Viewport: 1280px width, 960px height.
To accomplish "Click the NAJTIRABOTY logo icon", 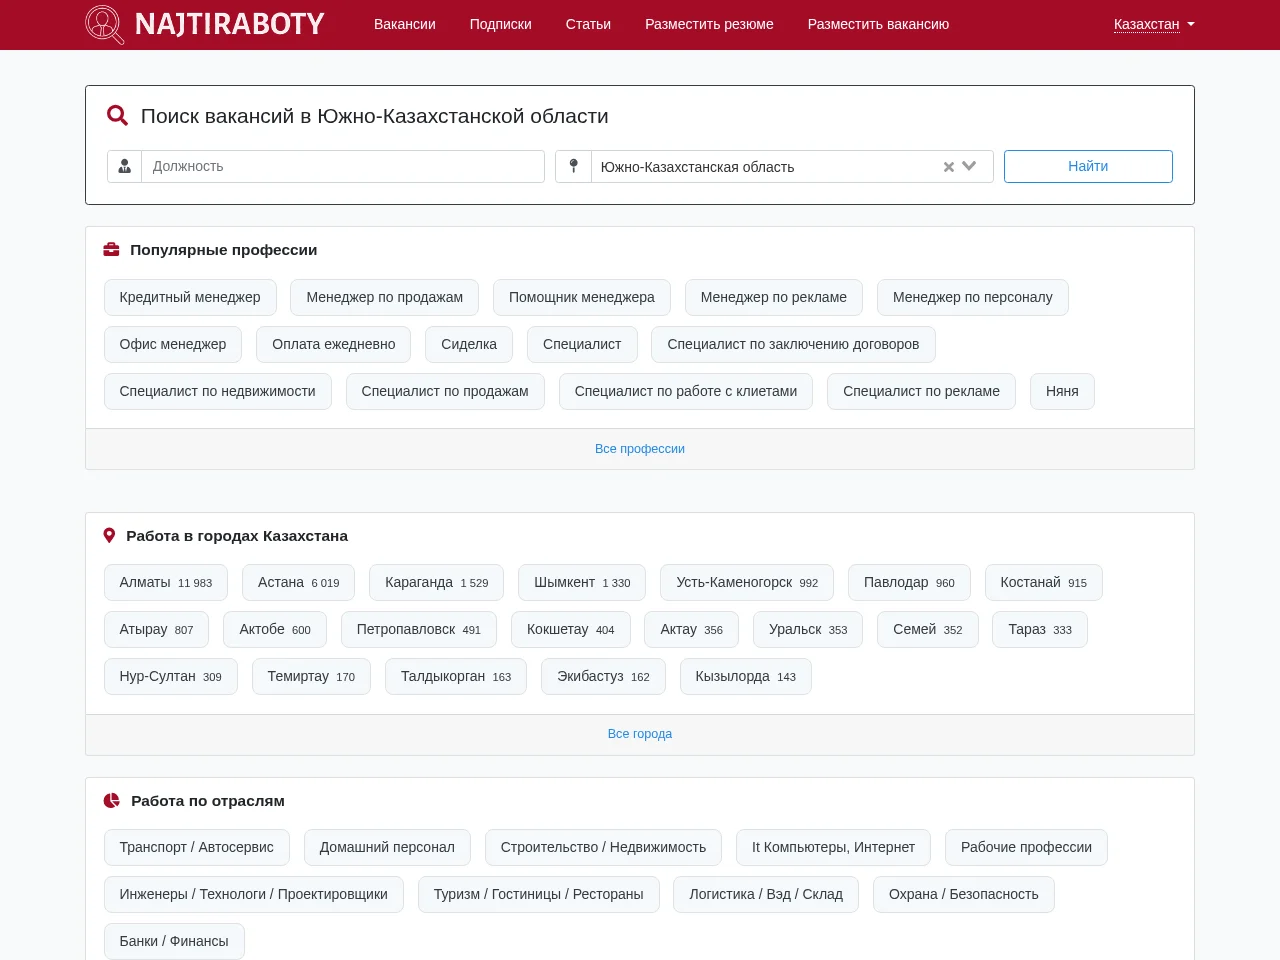I will click(x=104, y=24).
